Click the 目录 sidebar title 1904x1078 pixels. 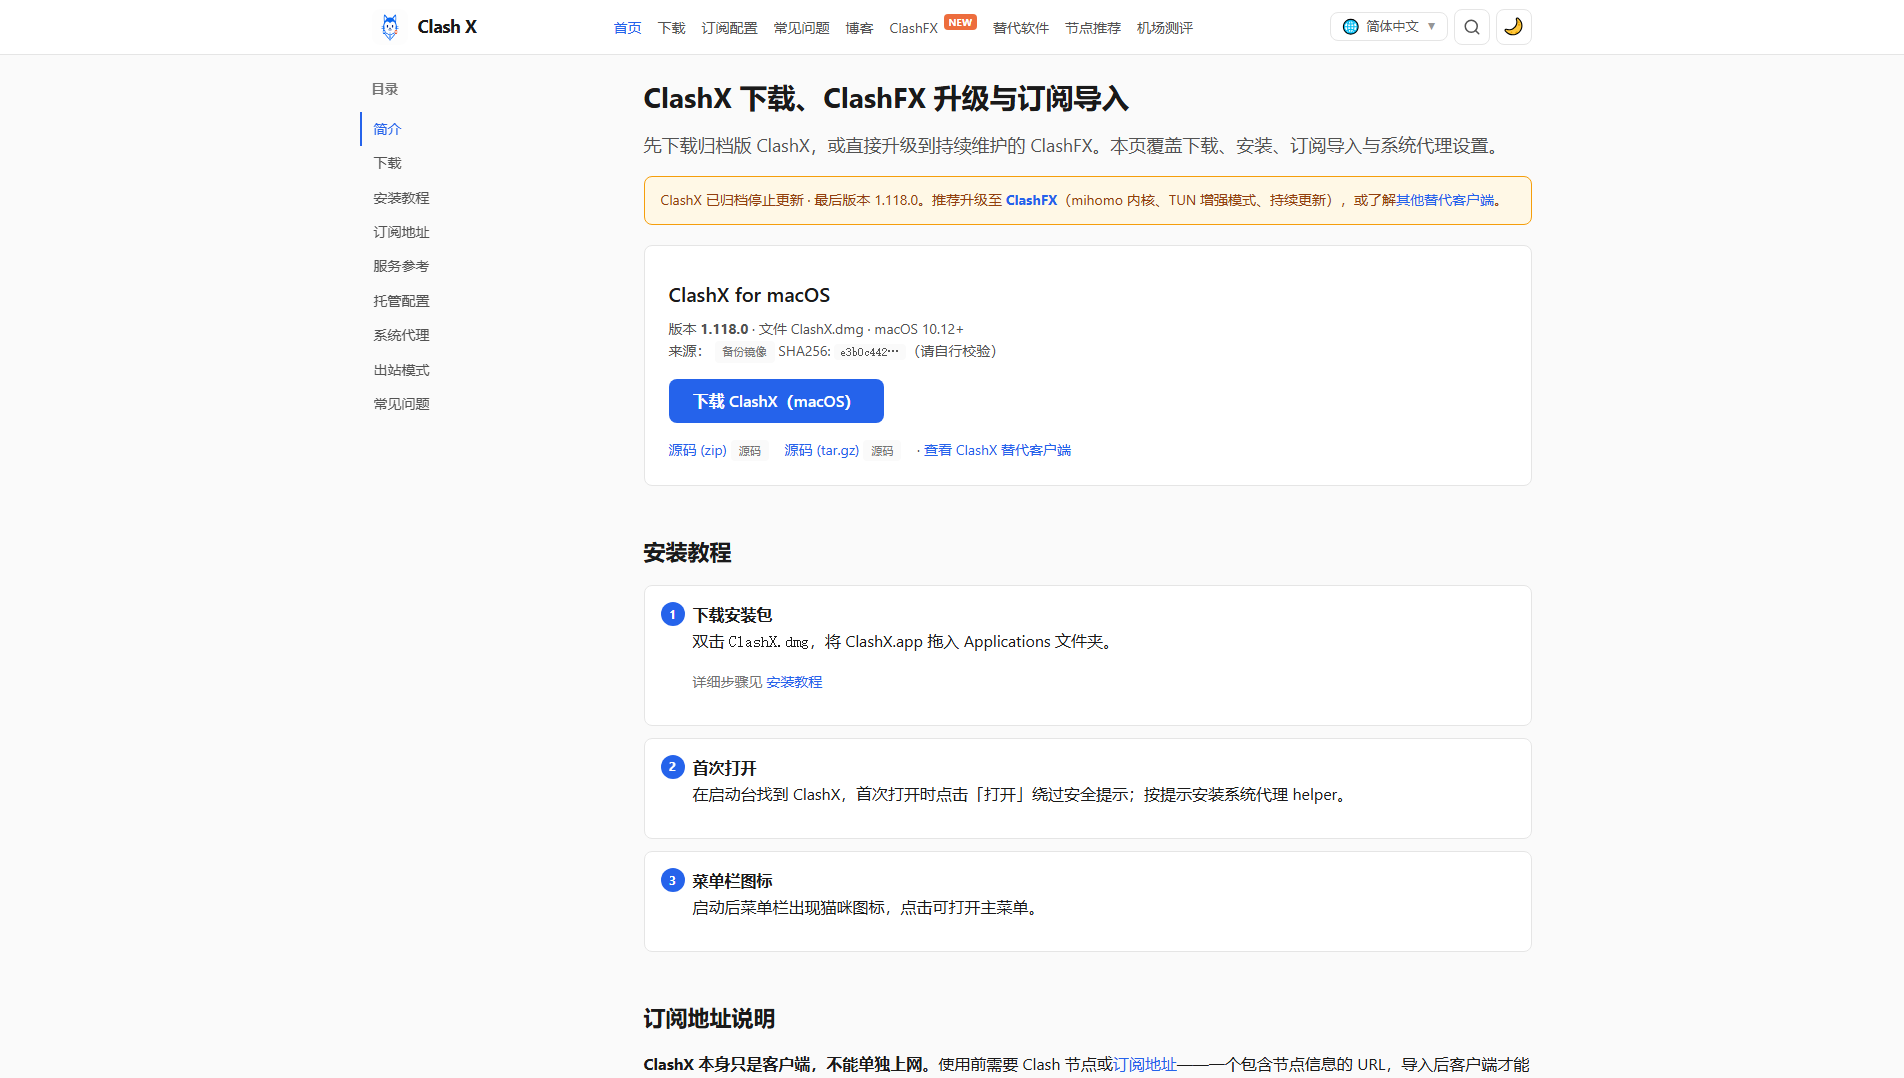click(x=385, y=89)
